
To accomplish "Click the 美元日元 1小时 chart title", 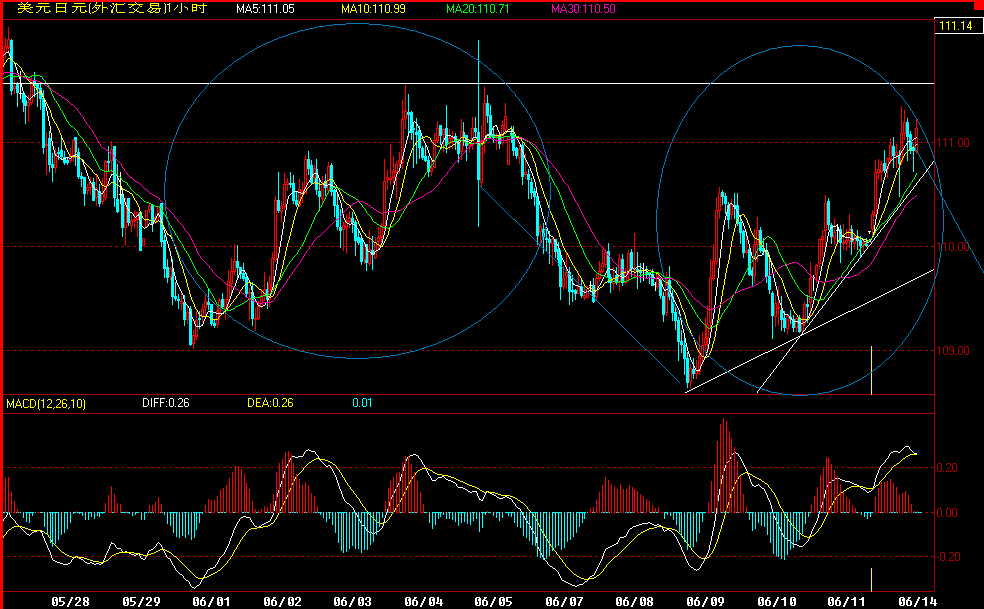I will tap(112, 8).
